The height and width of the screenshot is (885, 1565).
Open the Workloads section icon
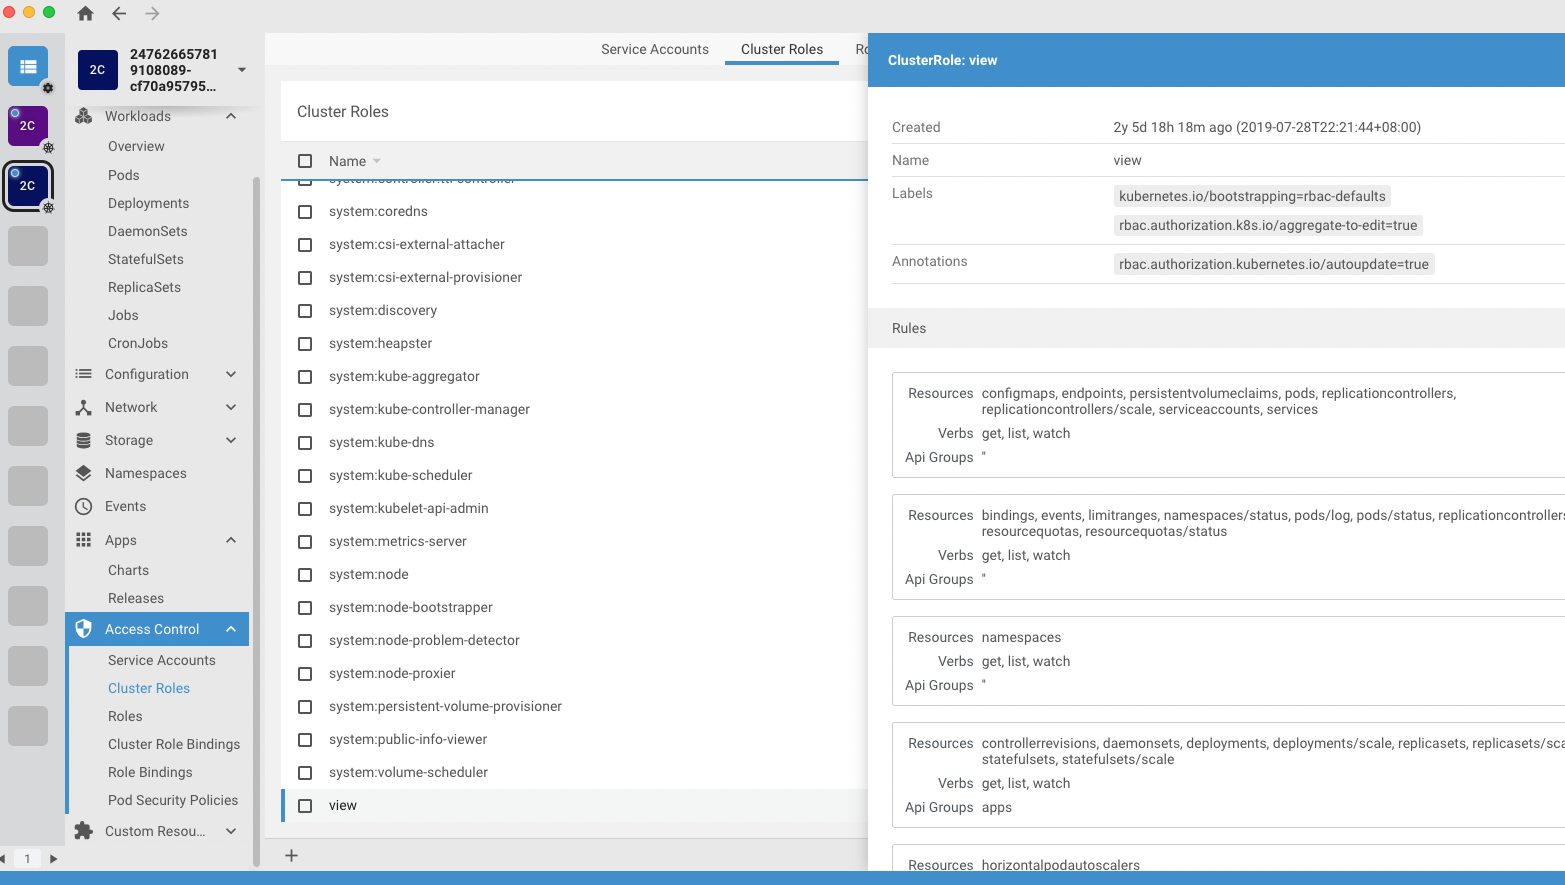(84, 116)
